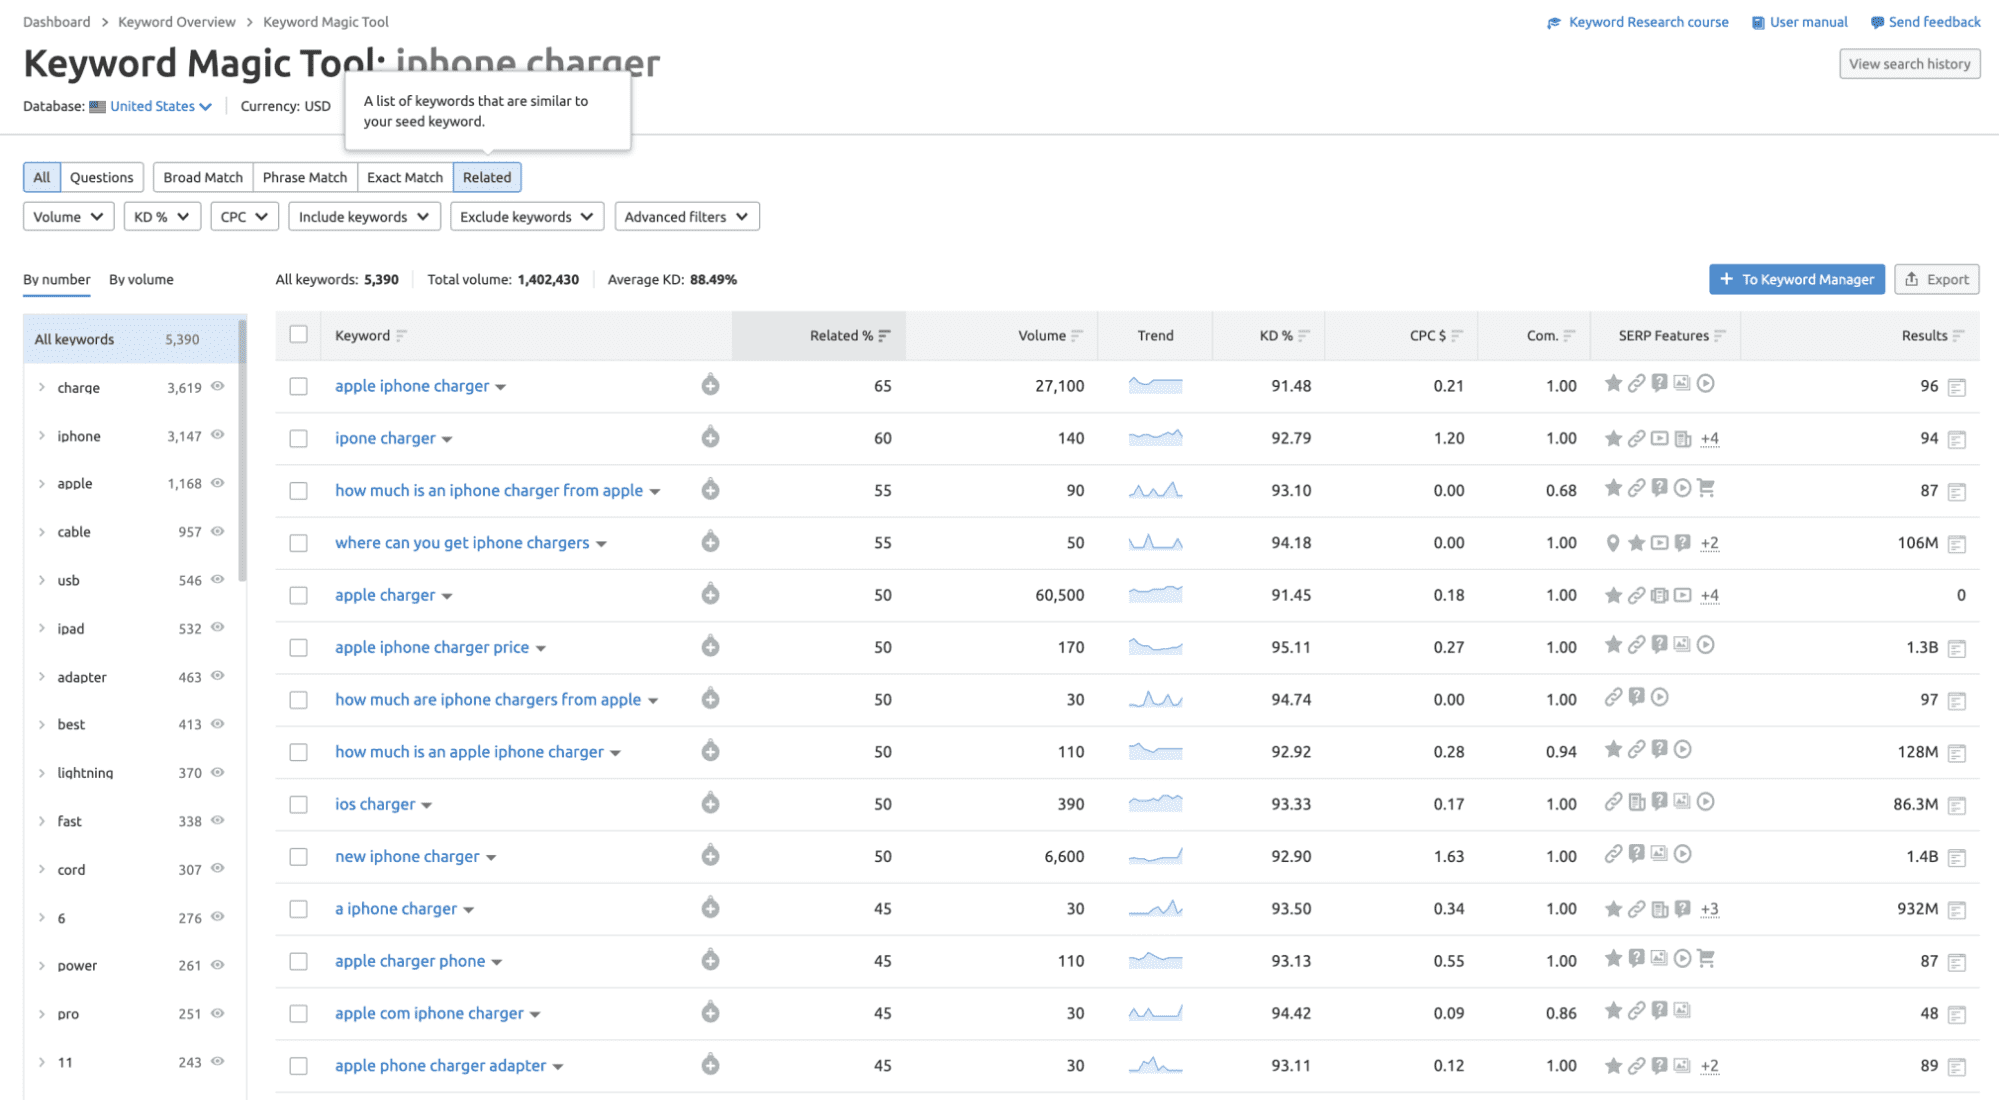Switch to the Phrase Match tab
The image size is (1999, 1101).
(x=305, y=175)
